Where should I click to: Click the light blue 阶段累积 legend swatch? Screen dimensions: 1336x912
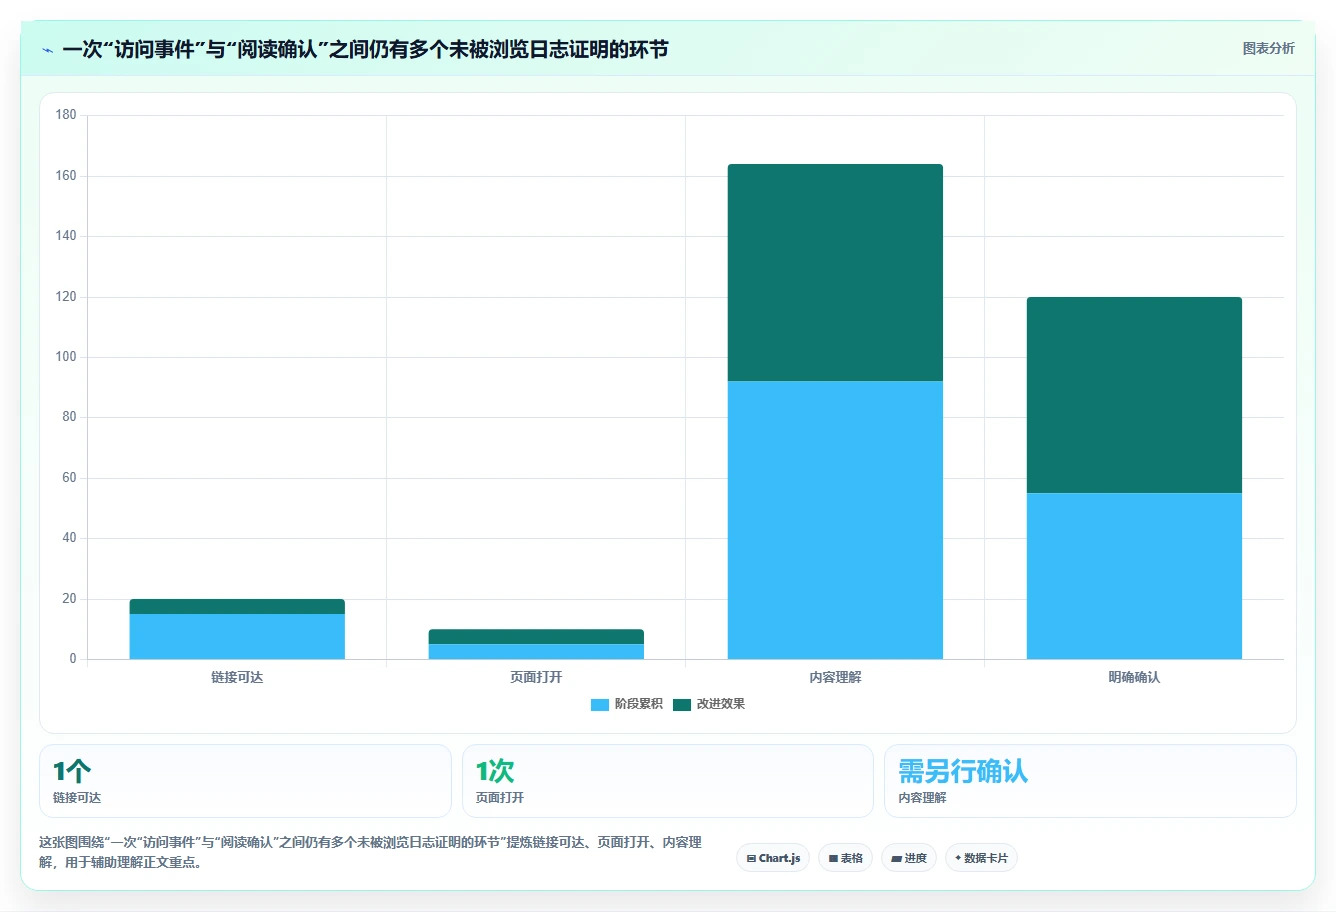(600, 705)
